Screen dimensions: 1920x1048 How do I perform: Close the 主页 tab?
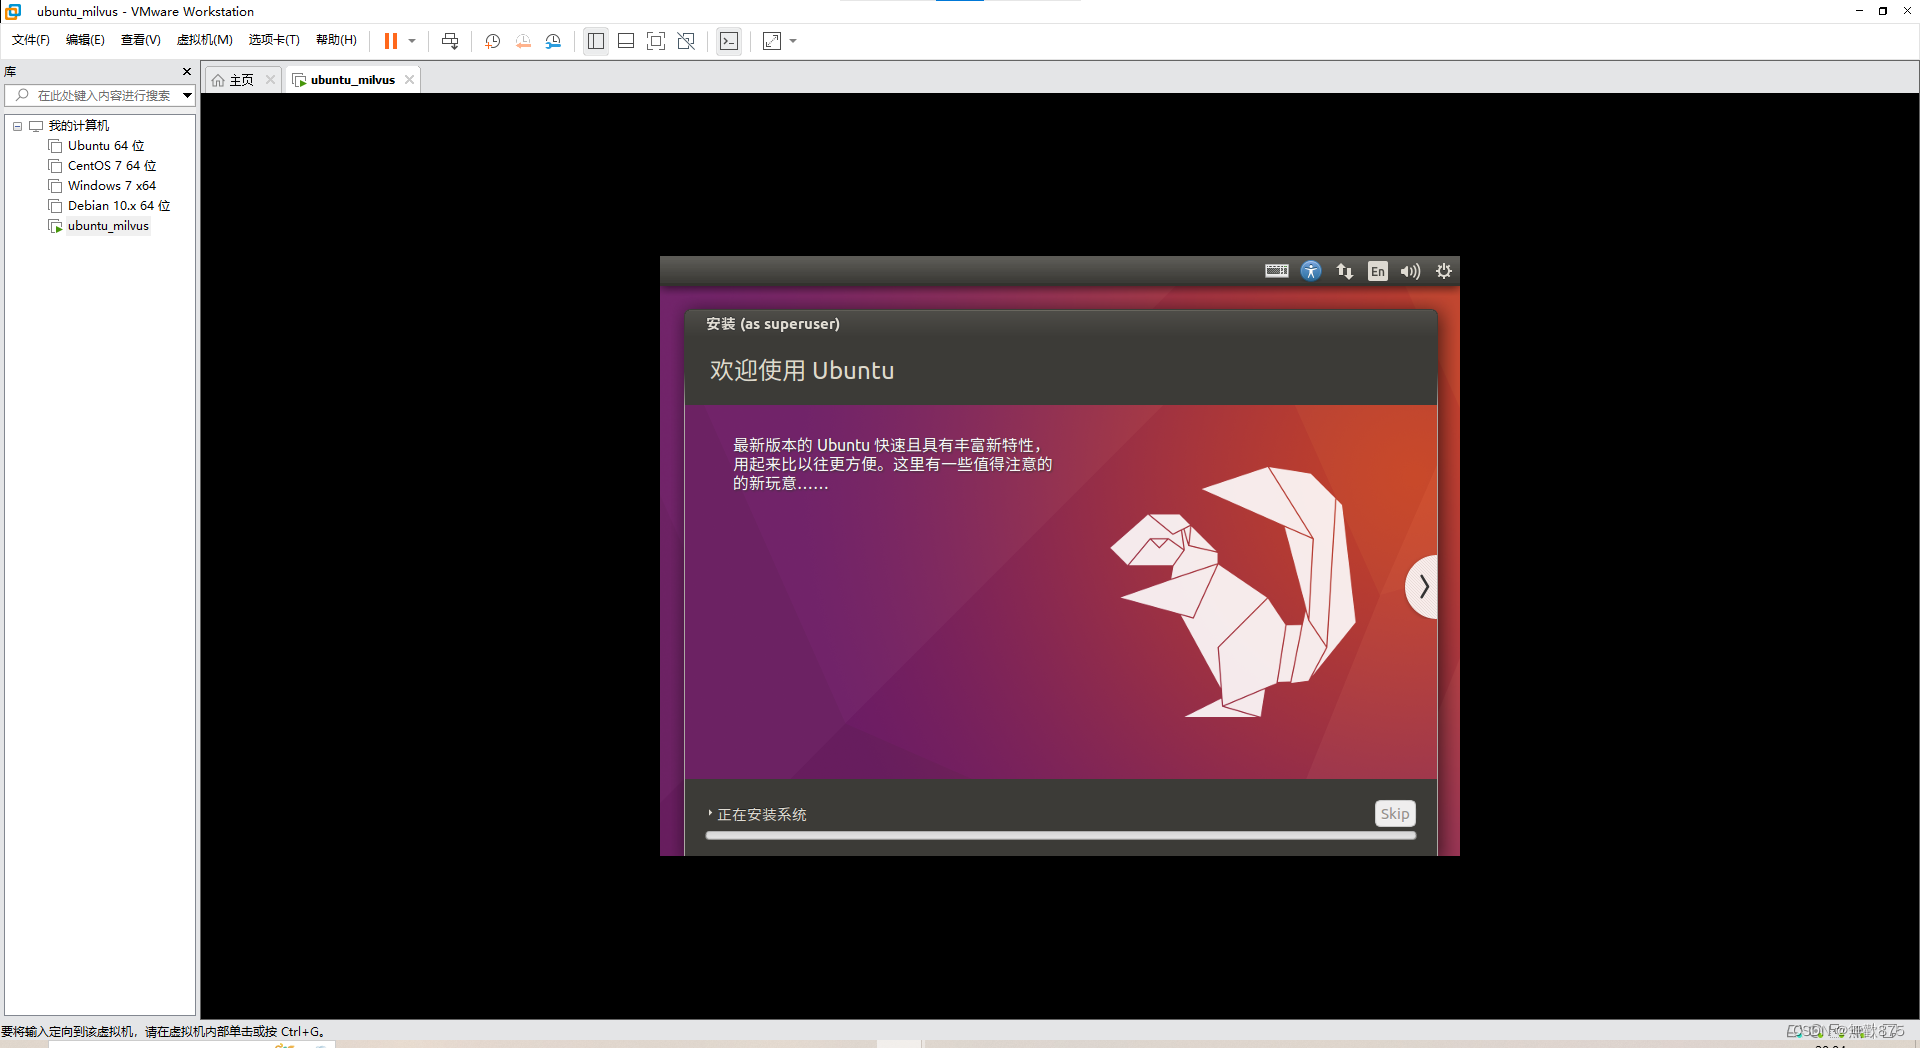[x=270, y=80]
